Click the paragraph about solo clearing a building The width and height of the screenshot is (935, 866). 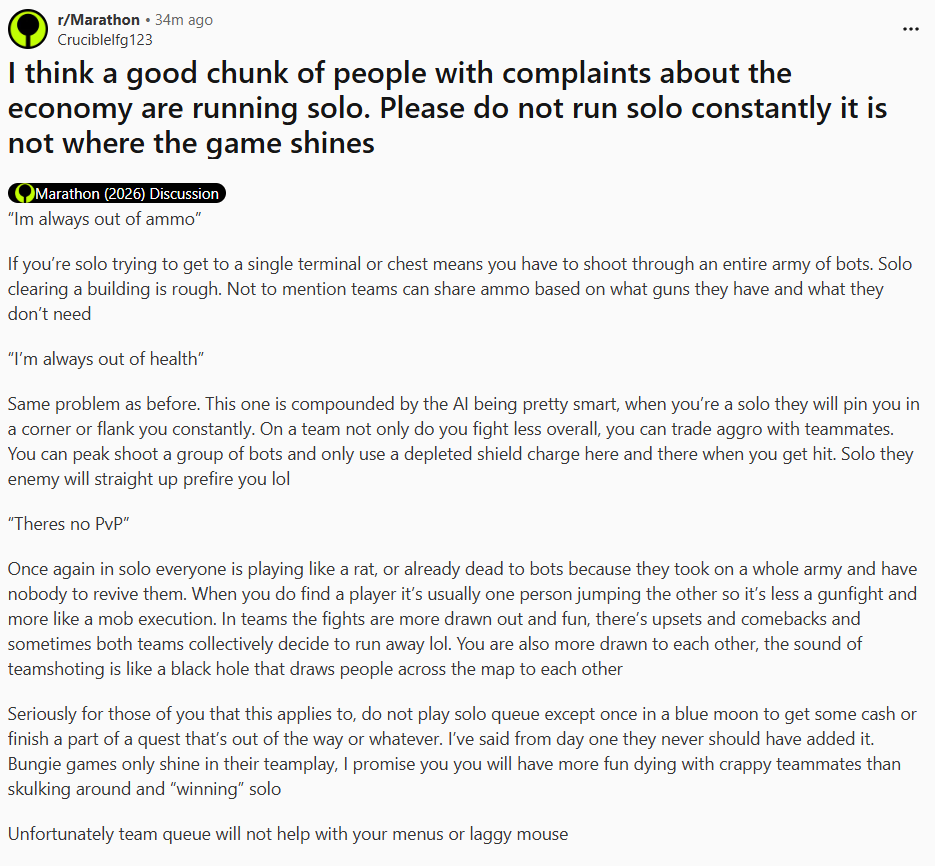pyautogui.click(x=459, y=289)
